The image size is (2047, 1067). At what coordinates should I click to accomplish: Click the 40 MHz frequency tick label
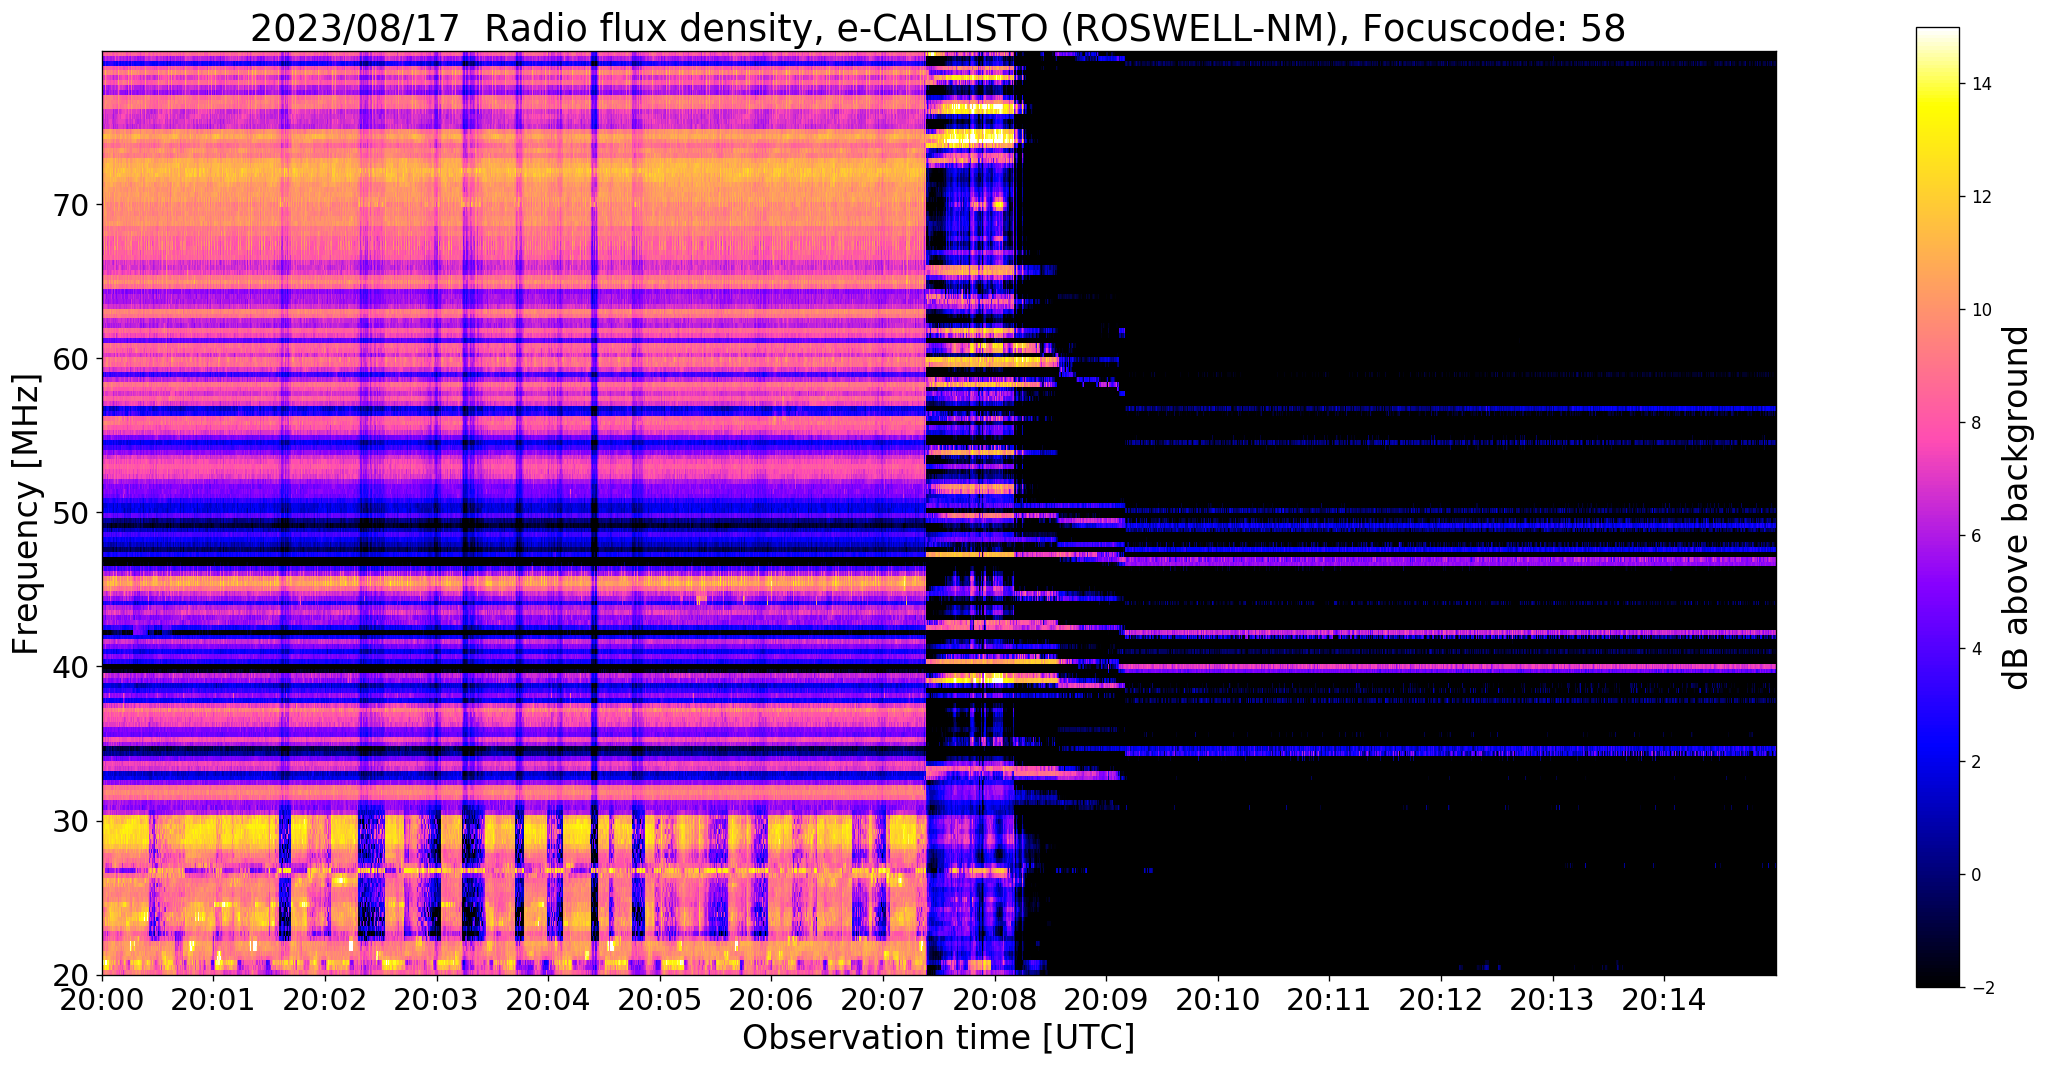pyautogui.click(x=70, y=667)
